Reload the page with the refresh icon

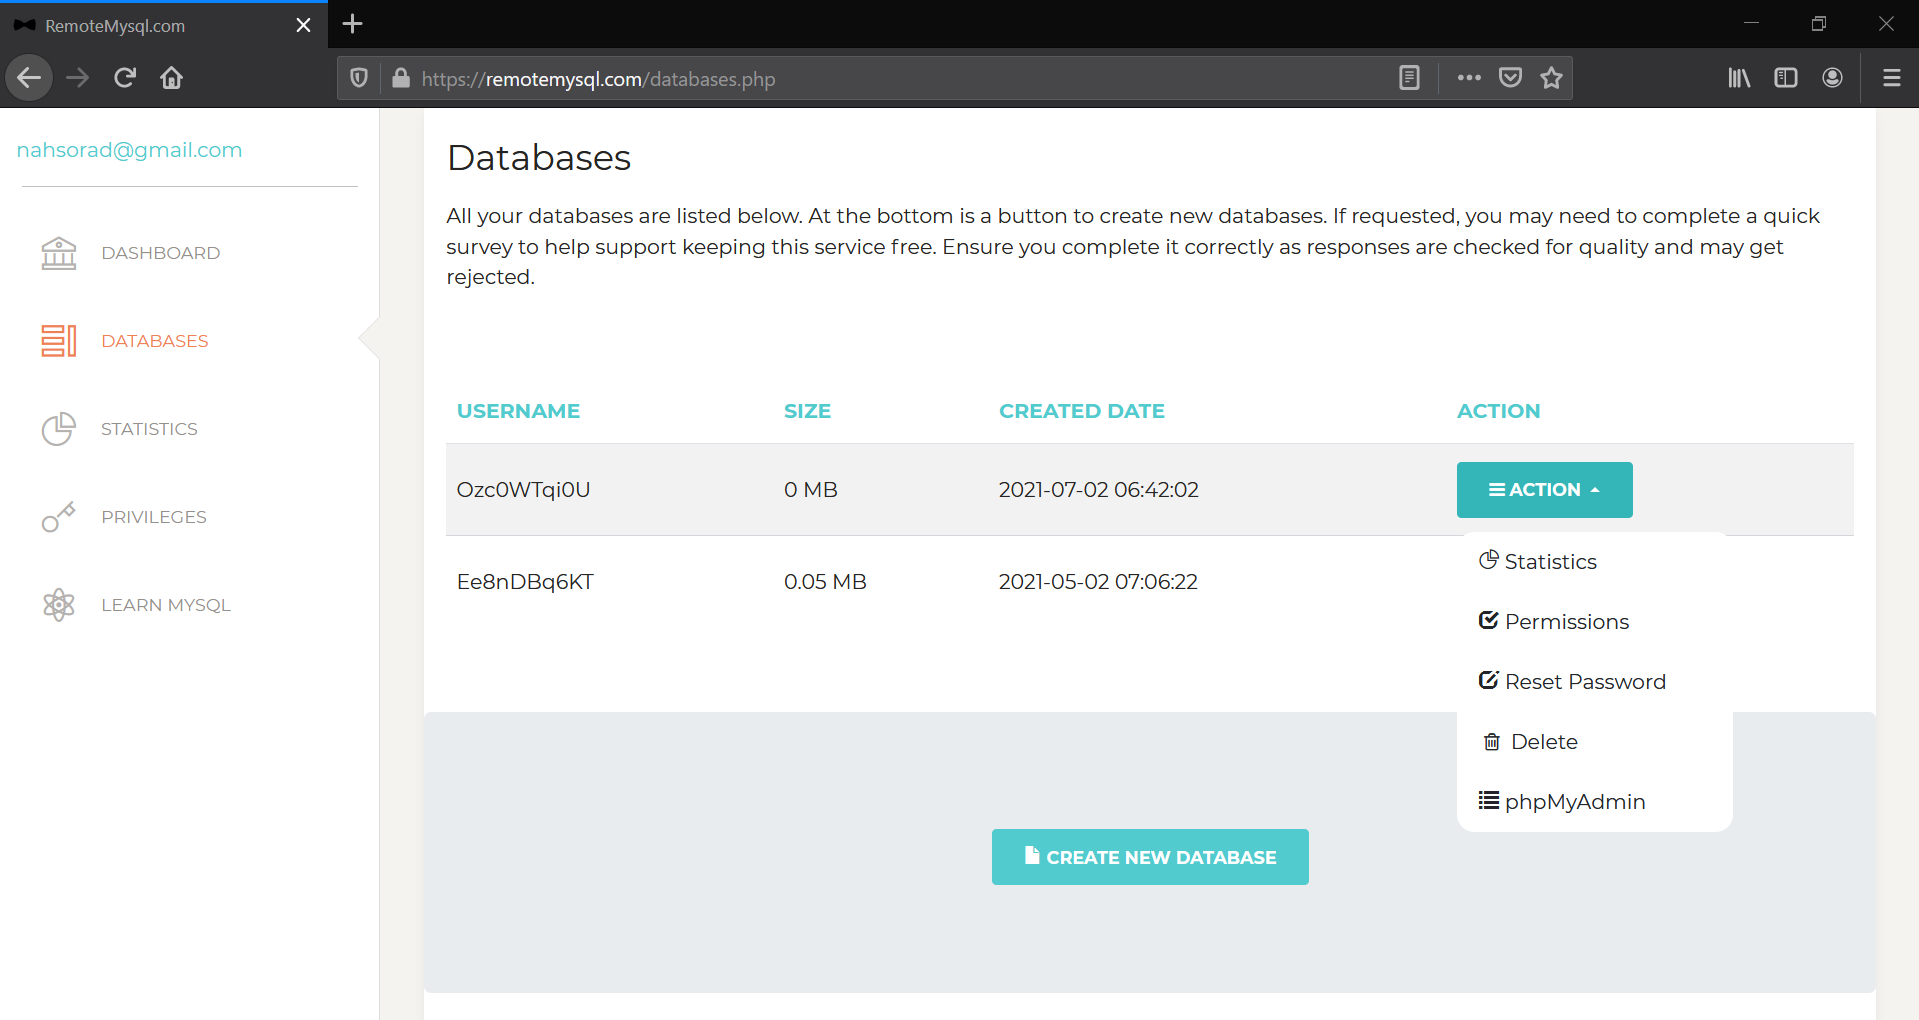125,78
